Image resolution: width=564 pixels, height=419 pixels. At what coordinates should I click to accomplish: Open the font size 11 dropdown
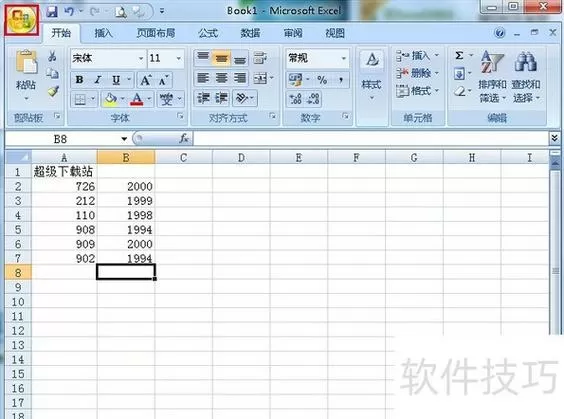(178, 58)
